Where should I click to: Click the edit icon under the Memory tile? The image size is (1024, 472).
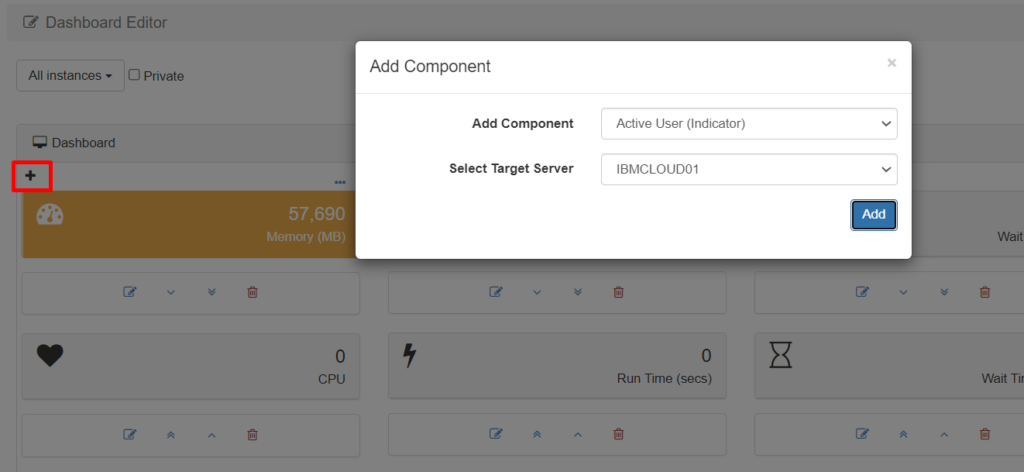point(129,292)
